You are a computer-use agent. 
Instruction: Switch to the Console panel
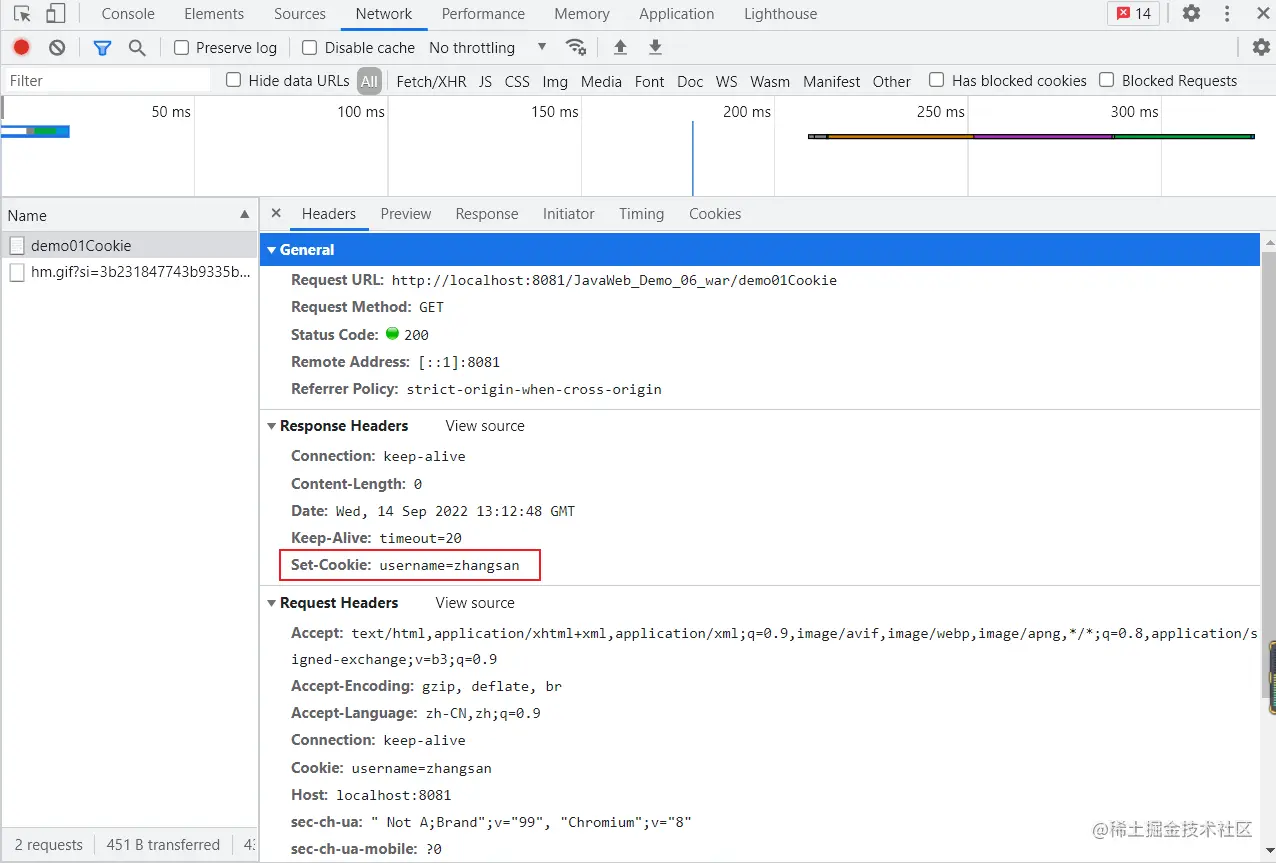[x=128, y=14]
